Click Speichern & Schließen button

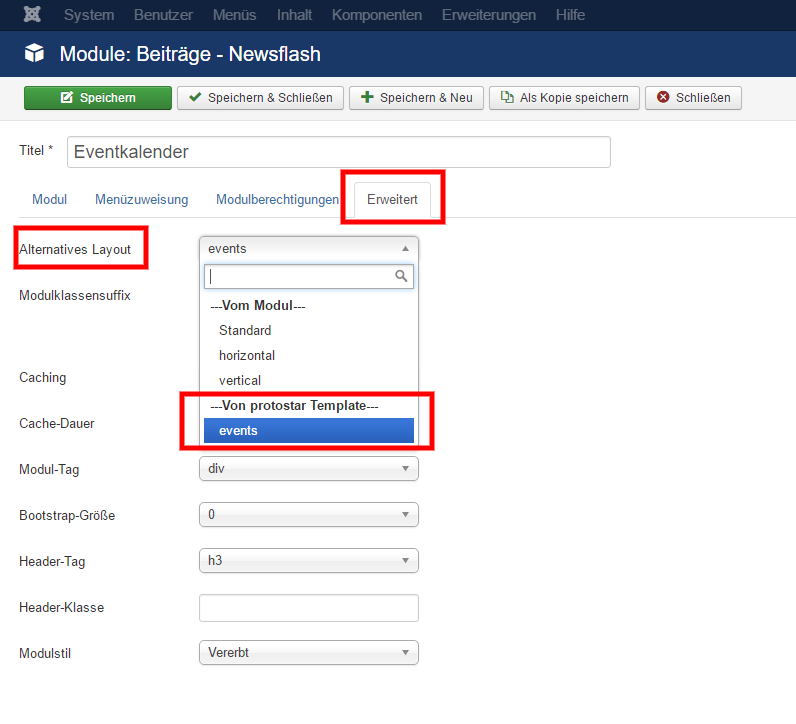[261, 98]
